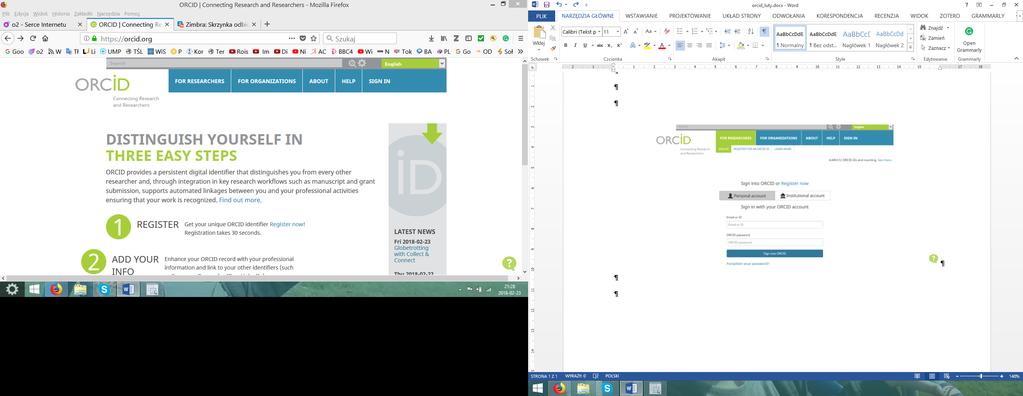This screenshot has height=396, width=1023.
Task: Click the green question mark help icon on the ORCID page in Firefox
Action: click(x=509, y=264)
